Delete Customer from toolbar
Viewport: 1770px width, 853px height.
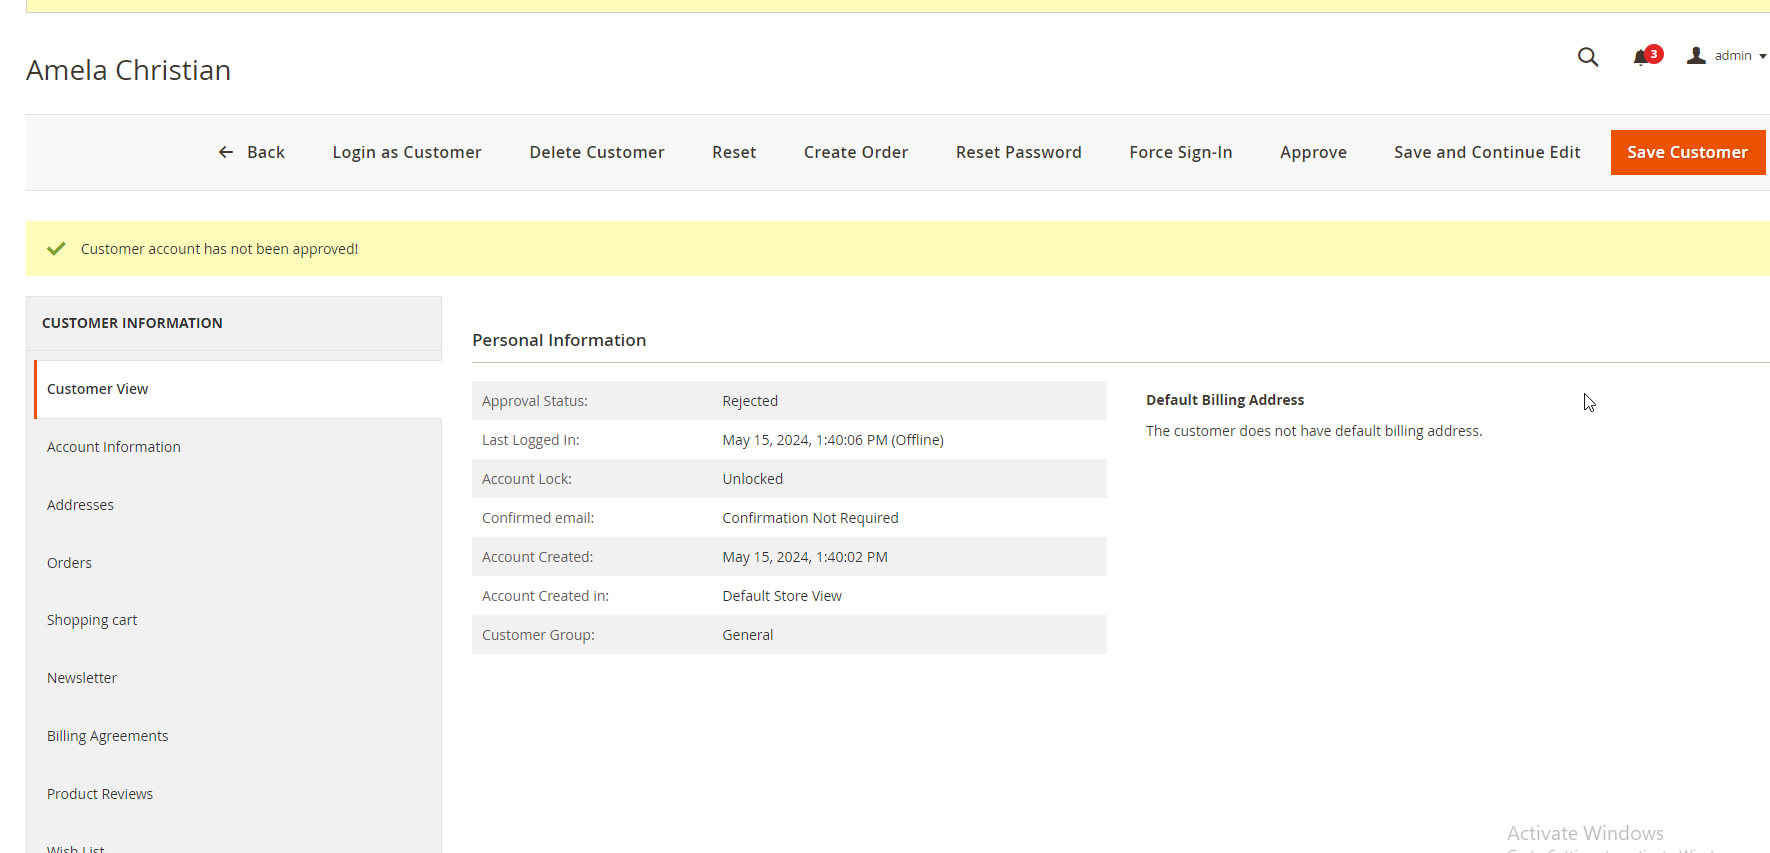coord(596,152)
